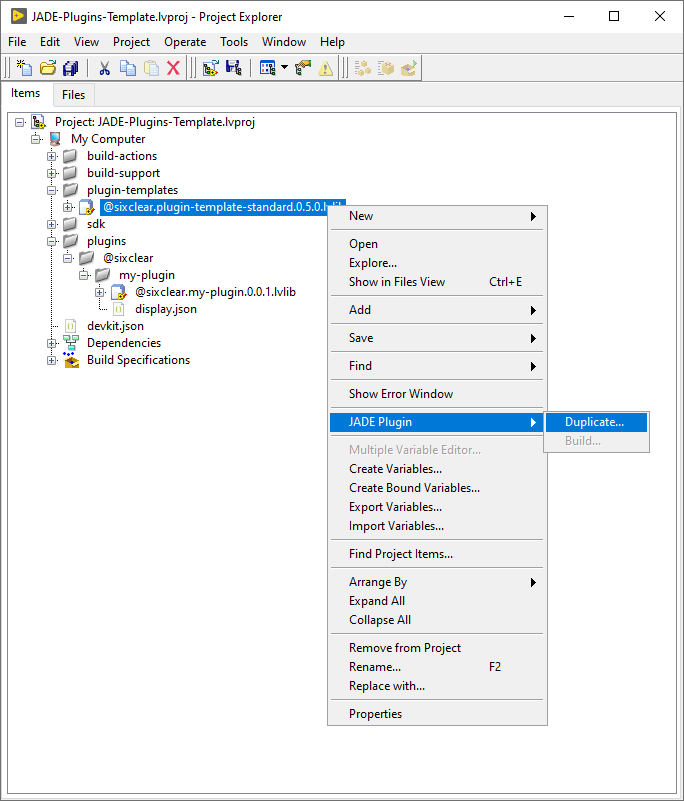Open the Tools menu
Image resolution: width=684 pixels, height=801 pixels.
click(x=234, y=42)
